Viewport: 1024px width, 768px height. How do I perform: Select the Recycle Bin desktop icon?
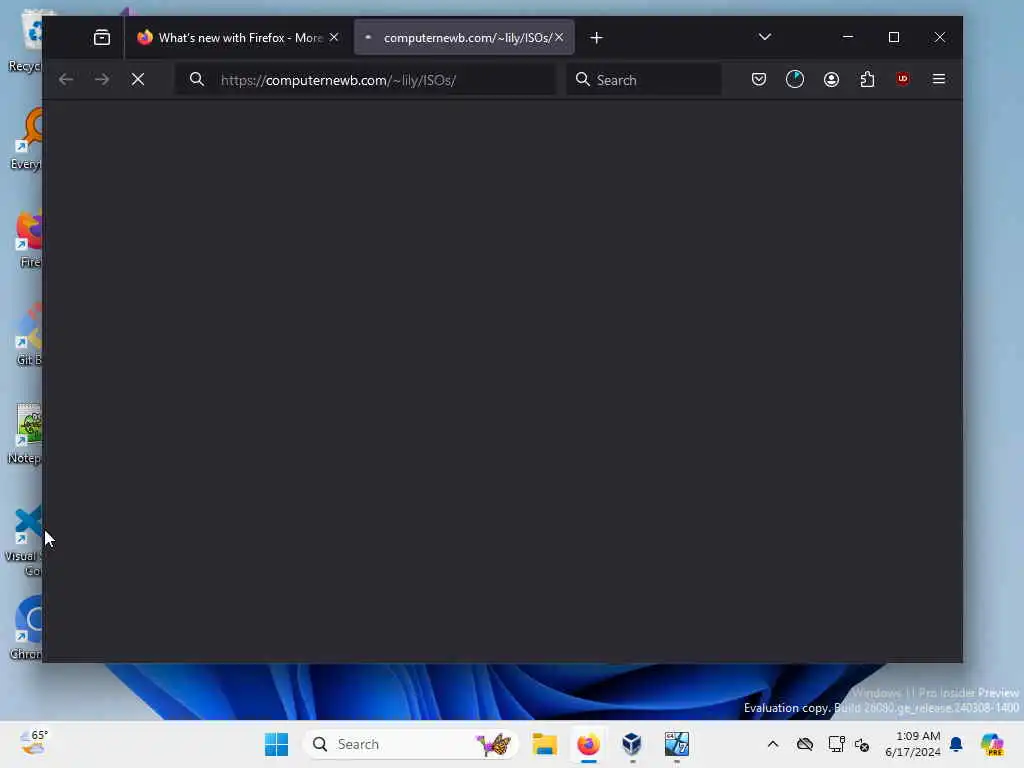(x=26, y=41)
